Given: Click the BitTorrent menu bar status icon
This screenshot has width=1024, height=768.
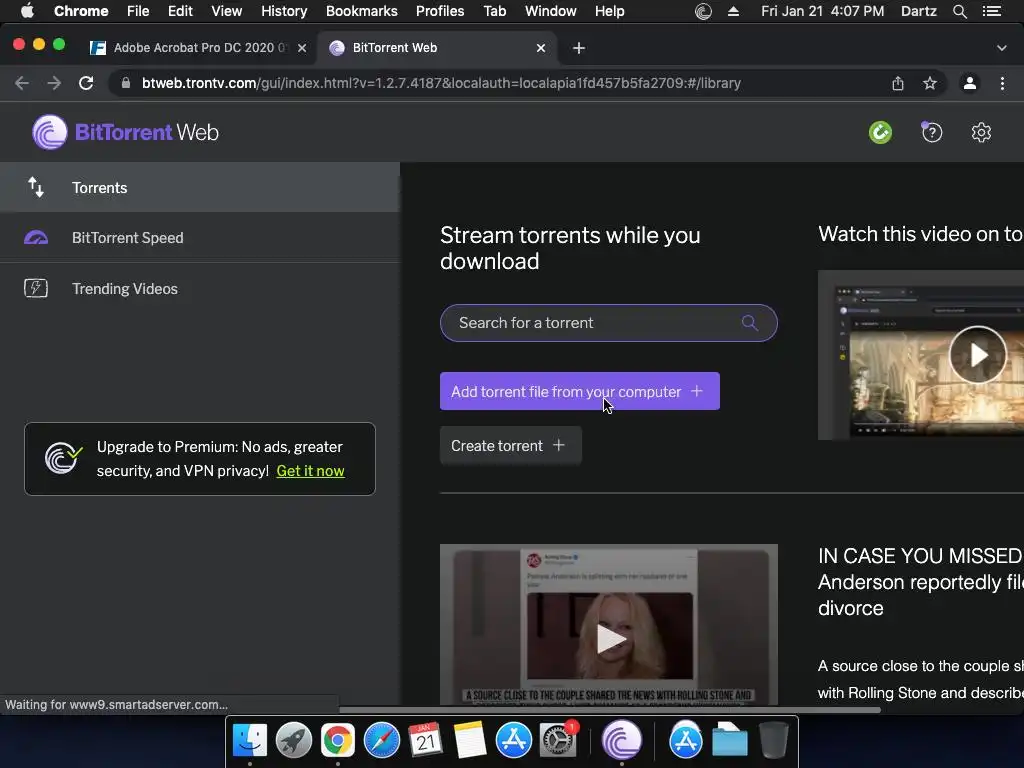Looking at the screenshot, I should [703, 11].
